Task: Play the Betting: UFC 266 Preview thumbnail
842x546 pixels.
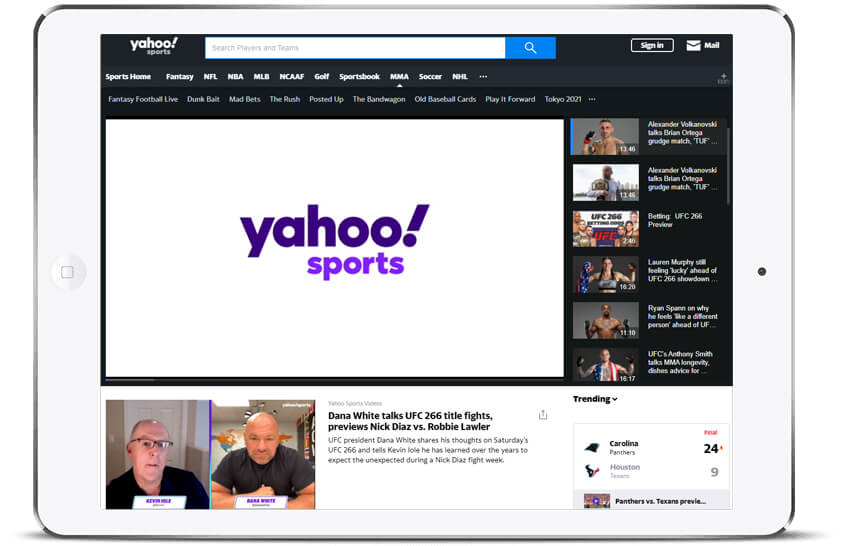Action: [x=605, y=229]
